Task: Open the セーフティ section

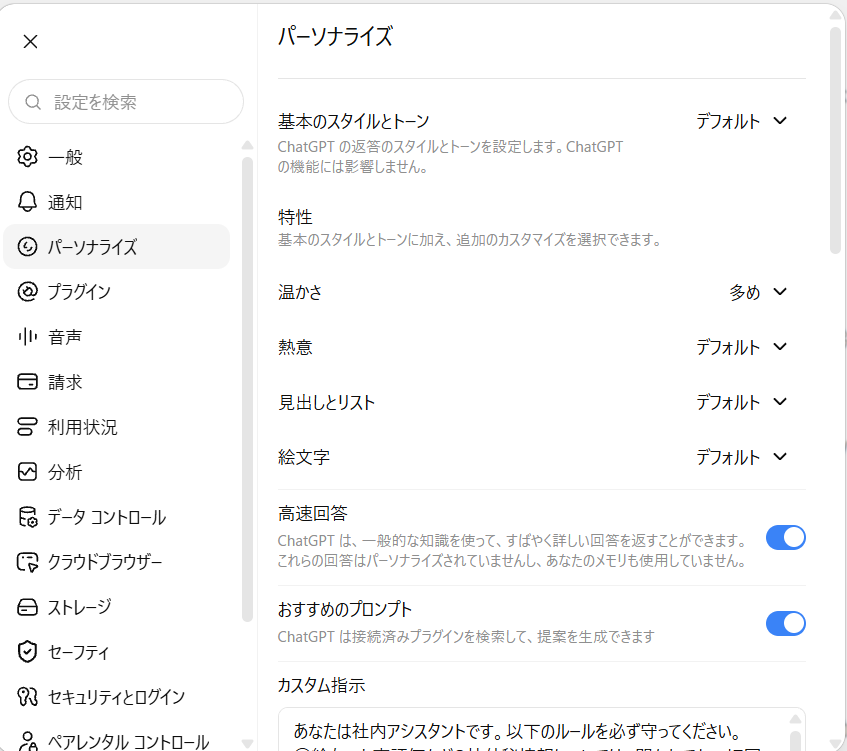Action: (x=116, y=652)
